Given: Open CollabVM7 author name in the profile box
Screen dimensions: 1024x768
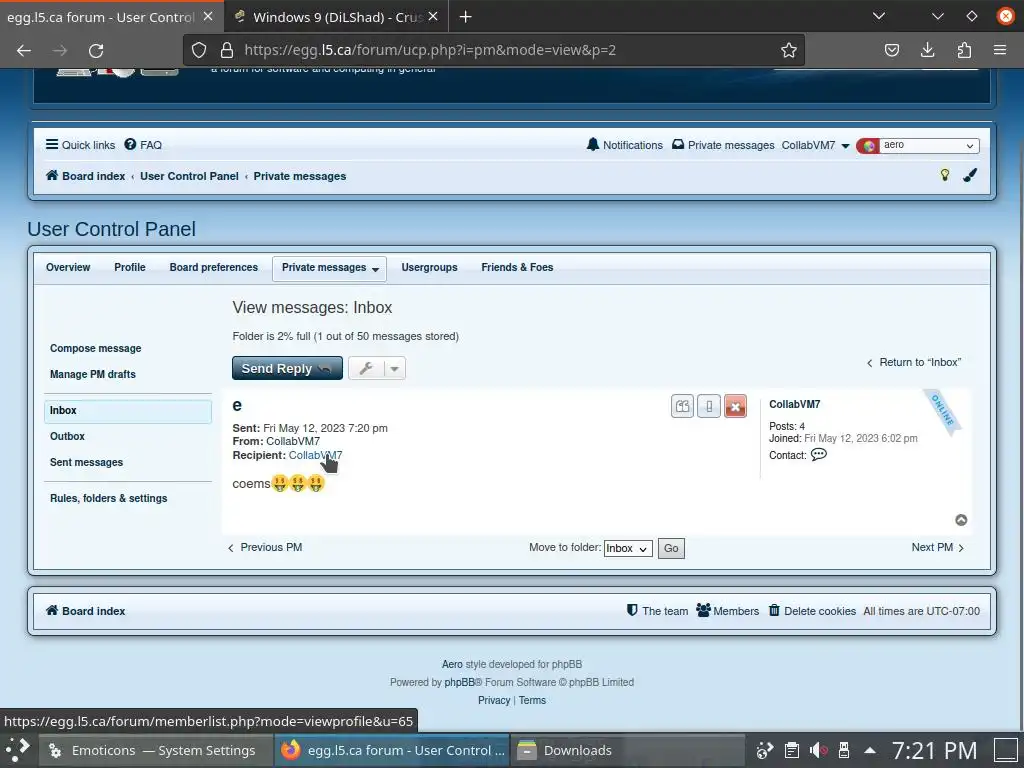Looking at the screenshot, I should tap(794, 404).
